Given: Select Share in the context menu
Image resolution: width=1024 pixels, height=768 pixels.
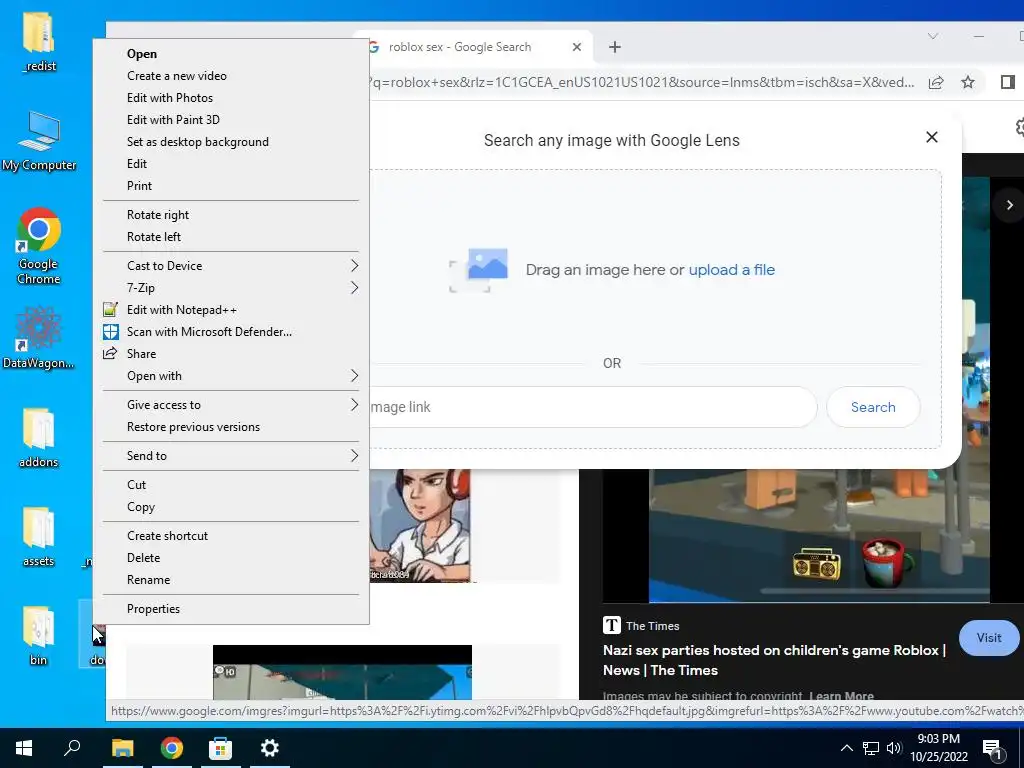Looking at the screenshot, I should click(231, 353).
